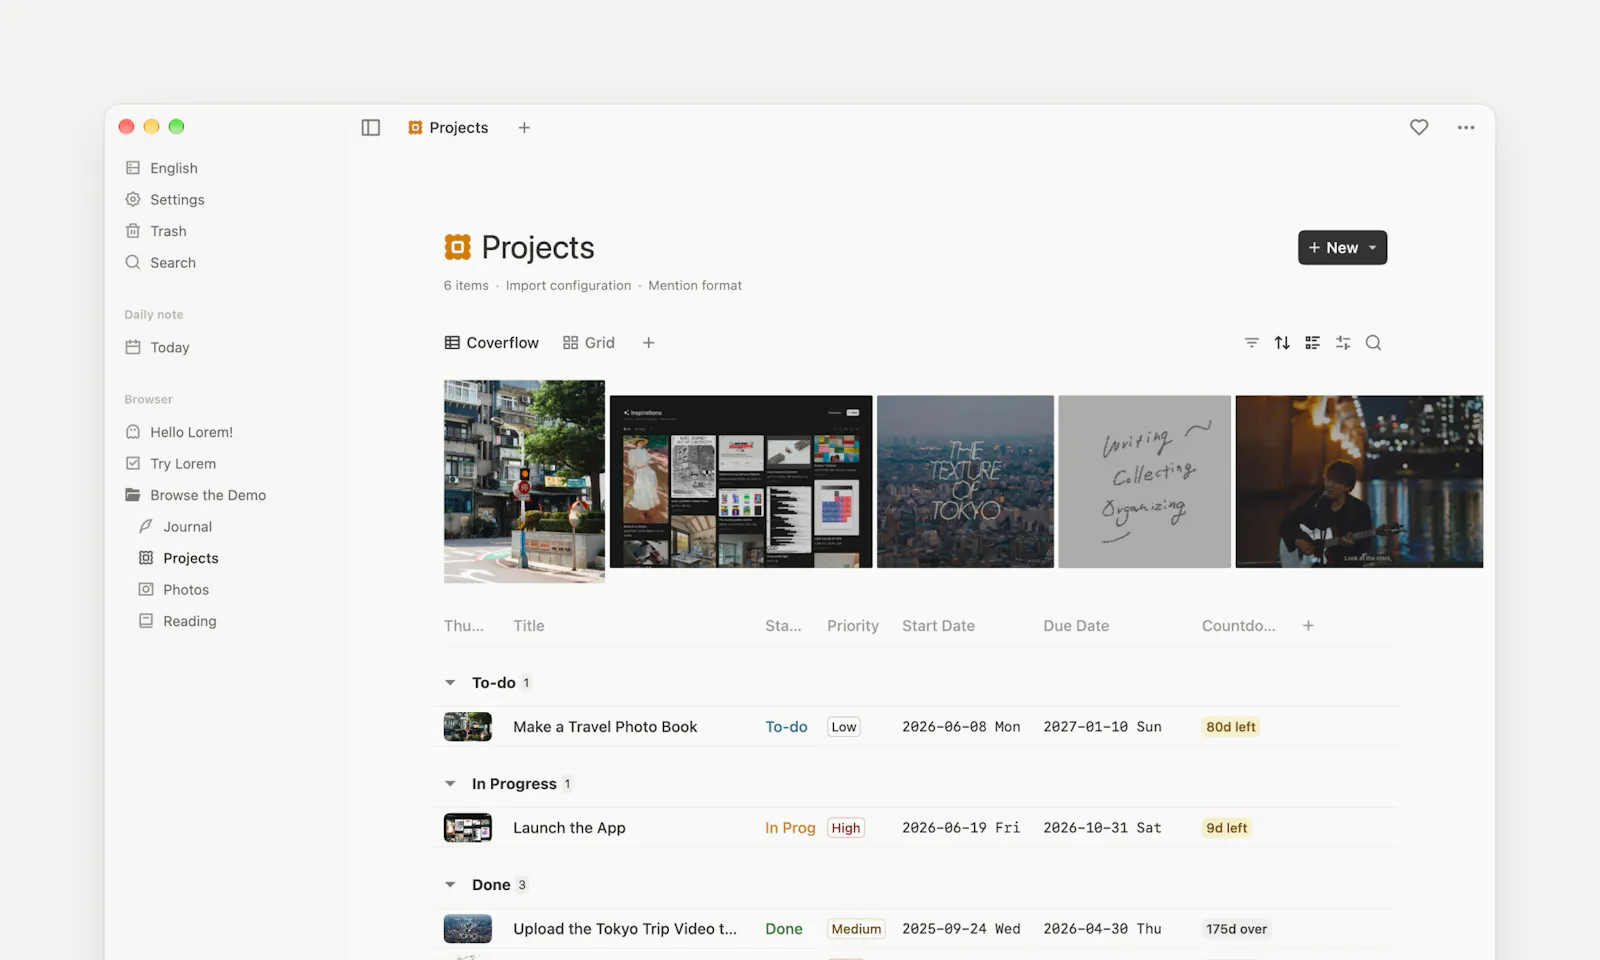The height and width of the screenshot is (960, 1600).
Task: Open the view properties sliders icon
Action: pos(1343,343)
